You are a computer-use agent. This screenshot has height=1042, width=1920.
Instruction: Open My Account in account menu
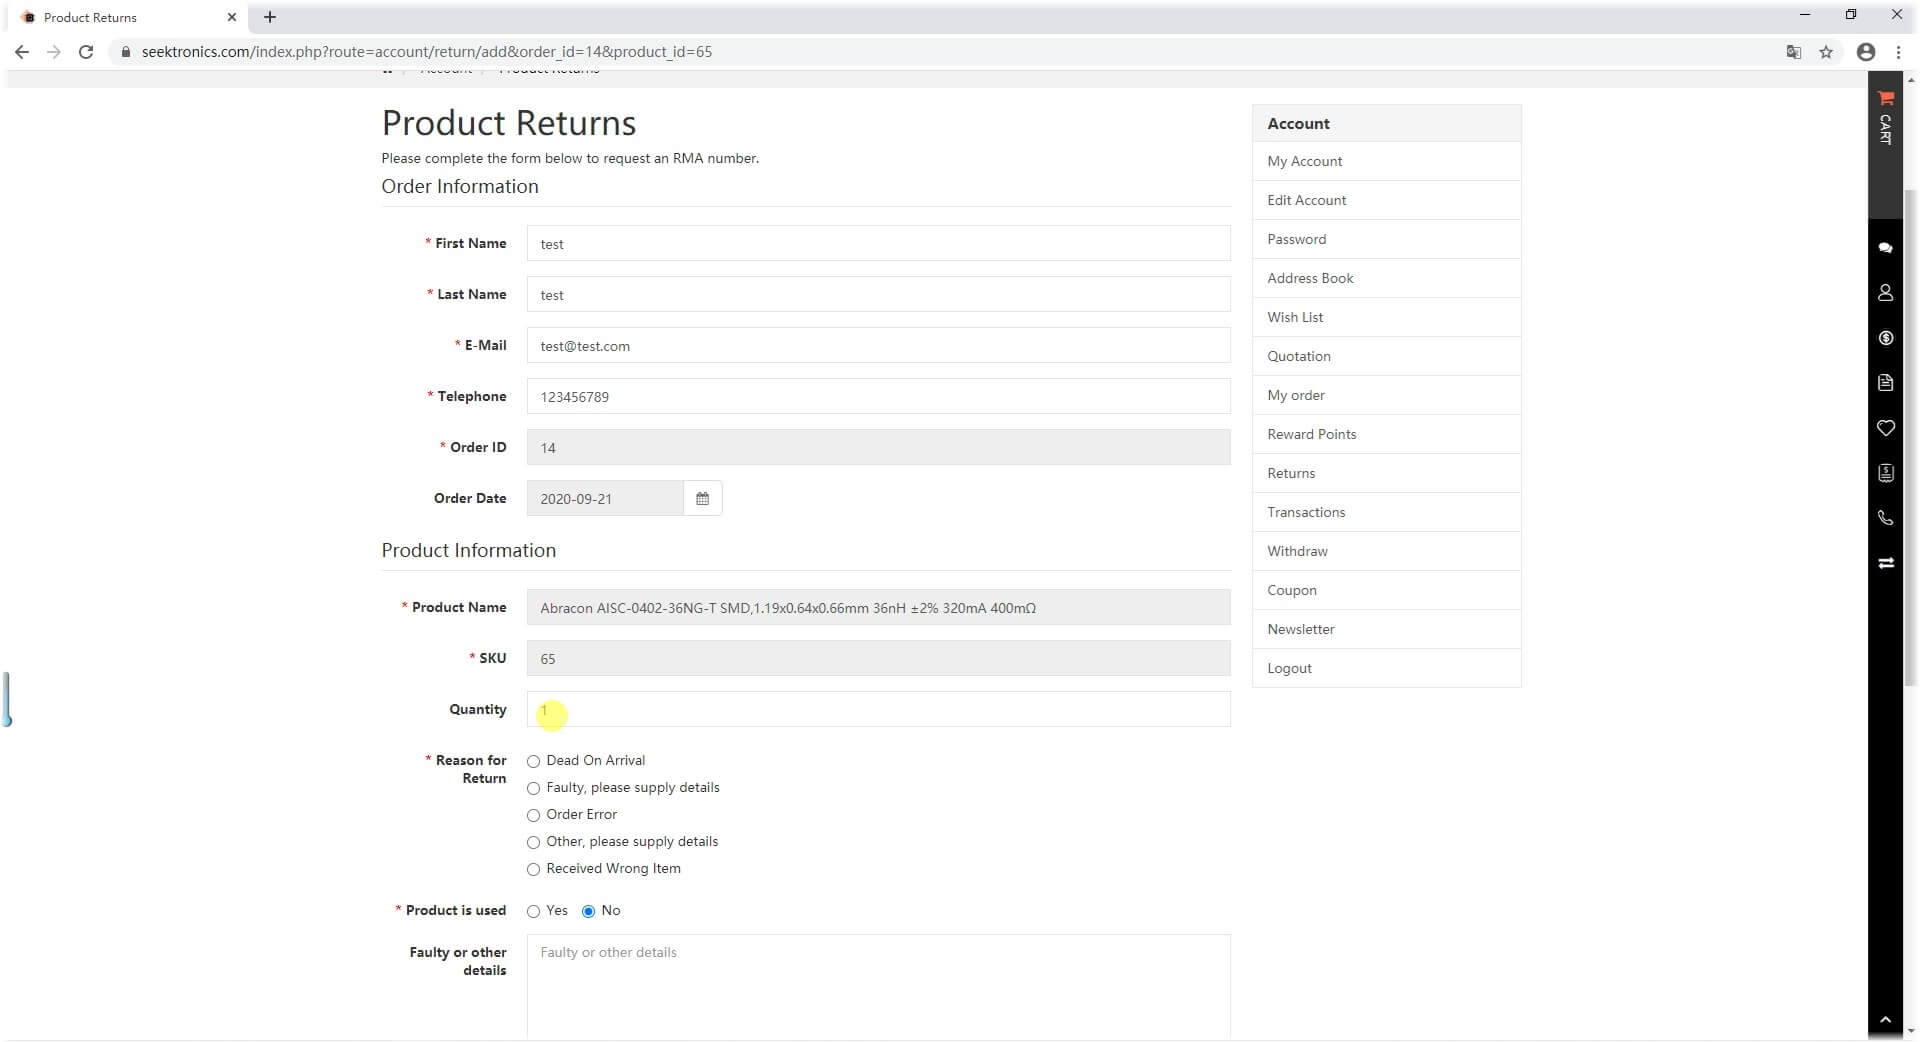click(x=1386, y=161)
